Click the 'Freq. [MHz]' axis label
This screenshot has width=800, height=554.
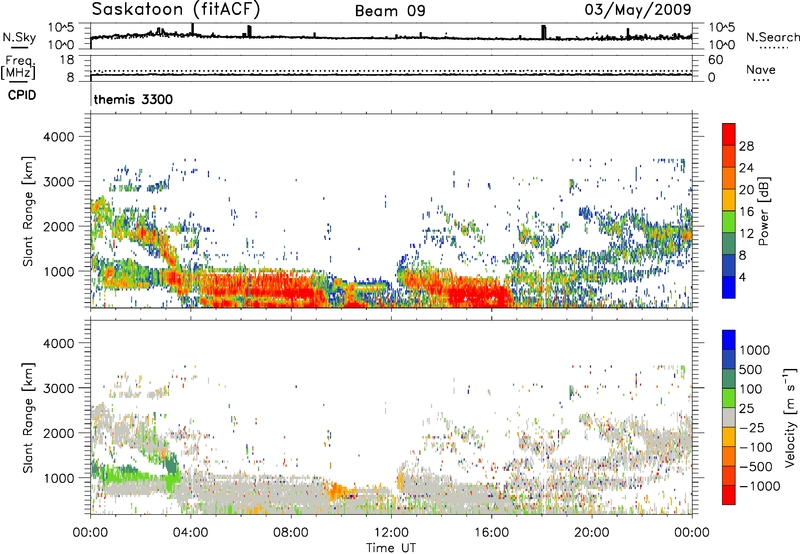(x=18, y=67)
